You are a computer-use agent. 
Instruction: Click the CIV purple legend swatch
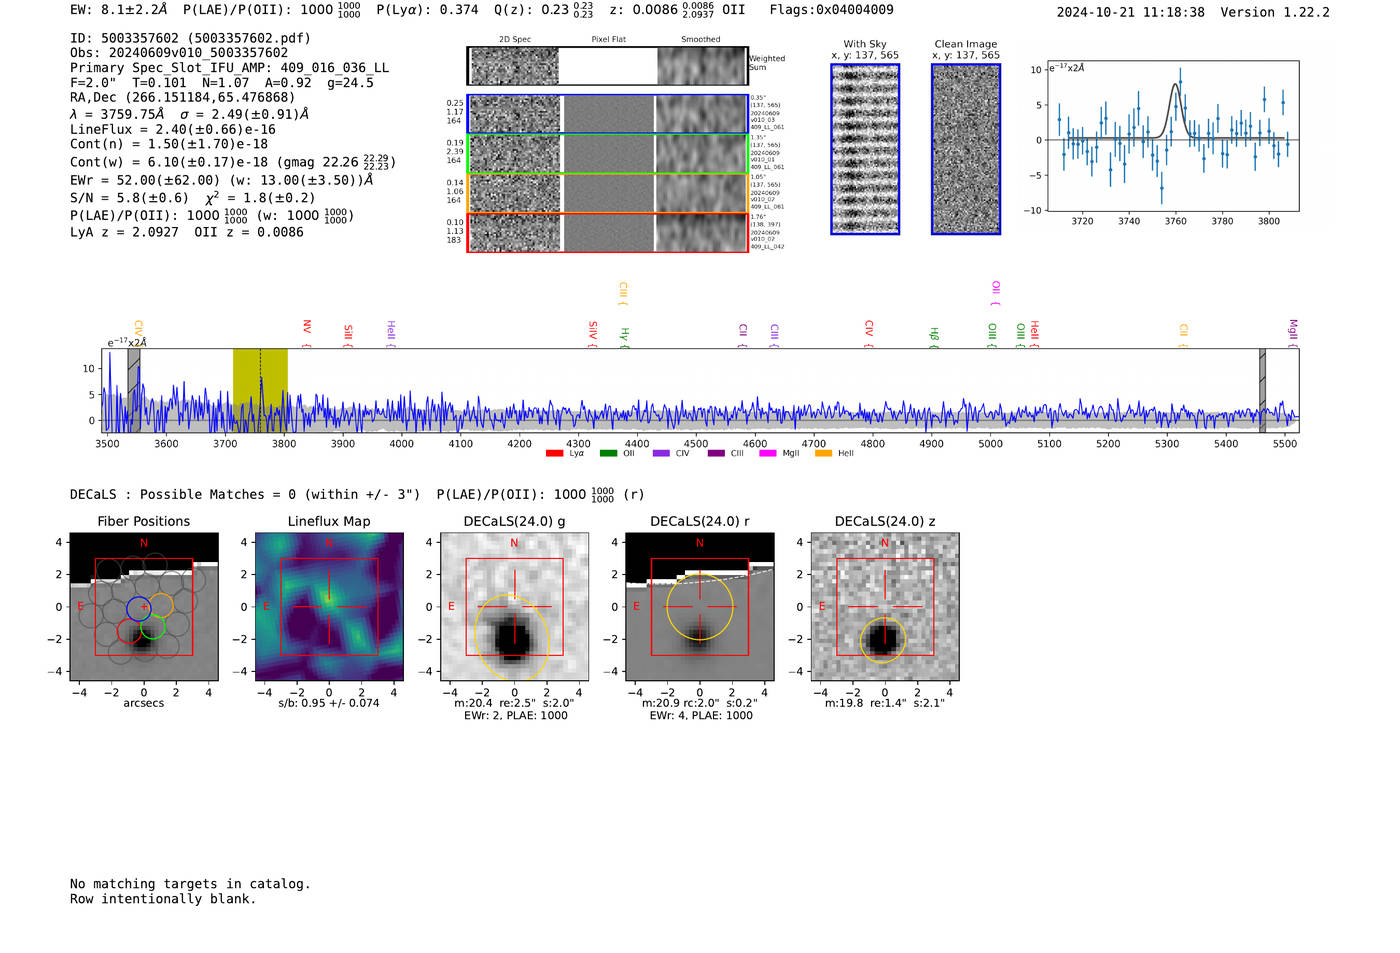click(661, 454)
